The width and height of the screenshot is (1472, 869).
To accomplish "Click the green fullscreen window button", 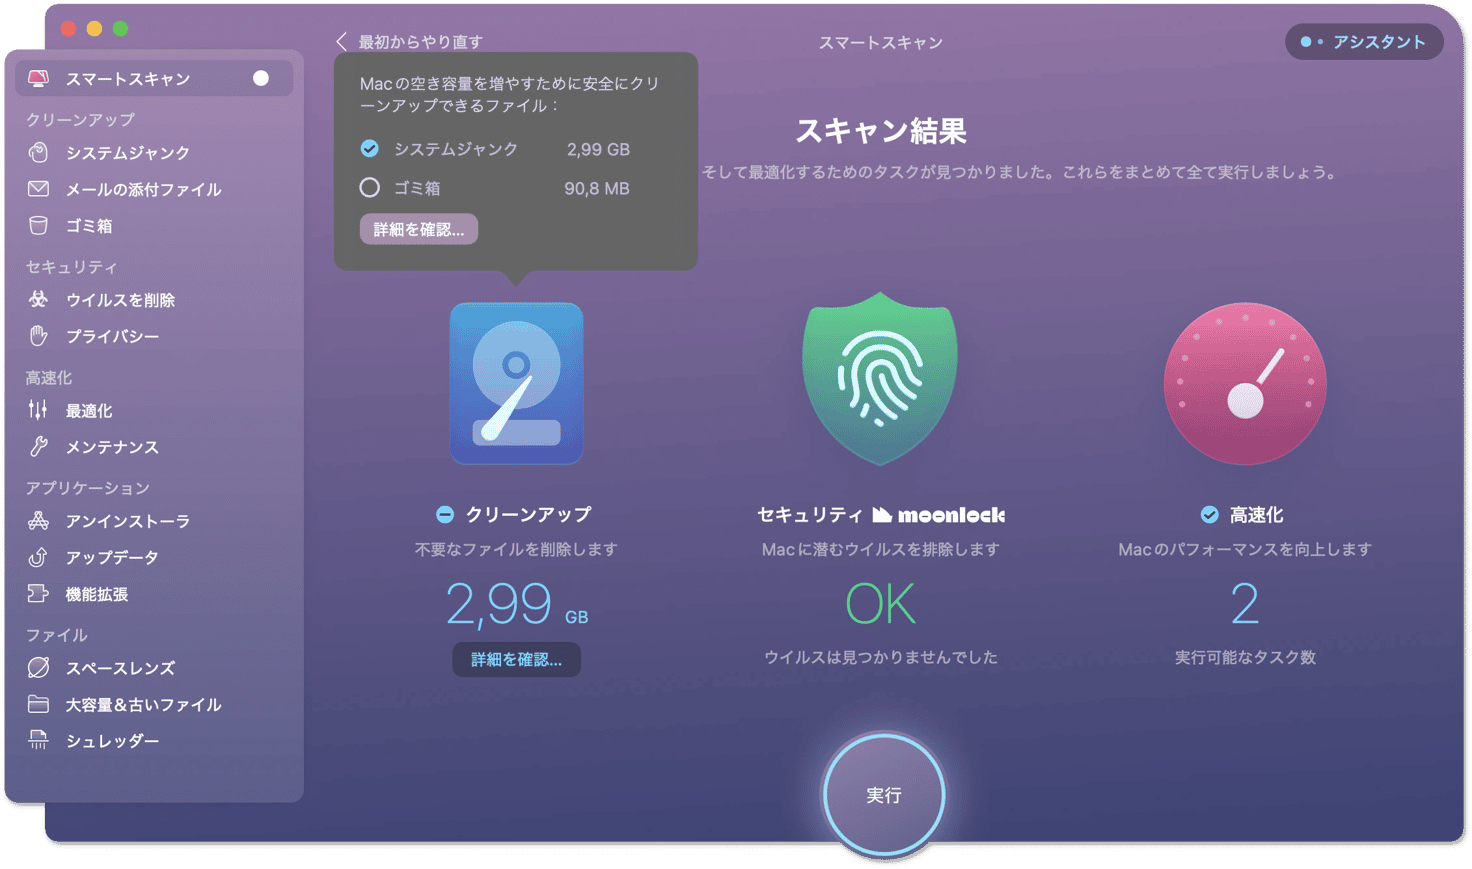I will point(120,29).
